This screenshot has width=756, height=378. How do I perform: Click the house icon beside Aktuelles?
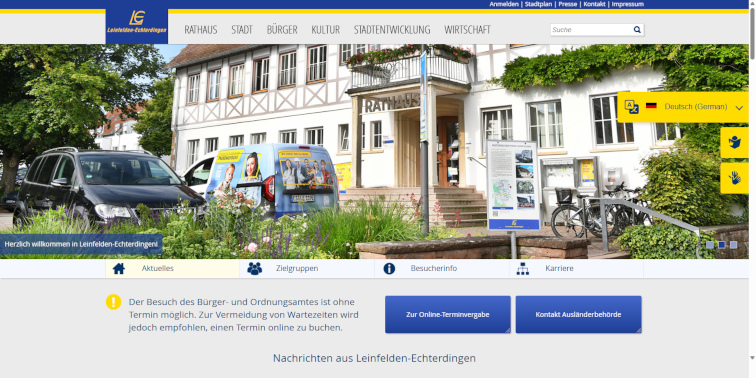[x=119, y=269]
